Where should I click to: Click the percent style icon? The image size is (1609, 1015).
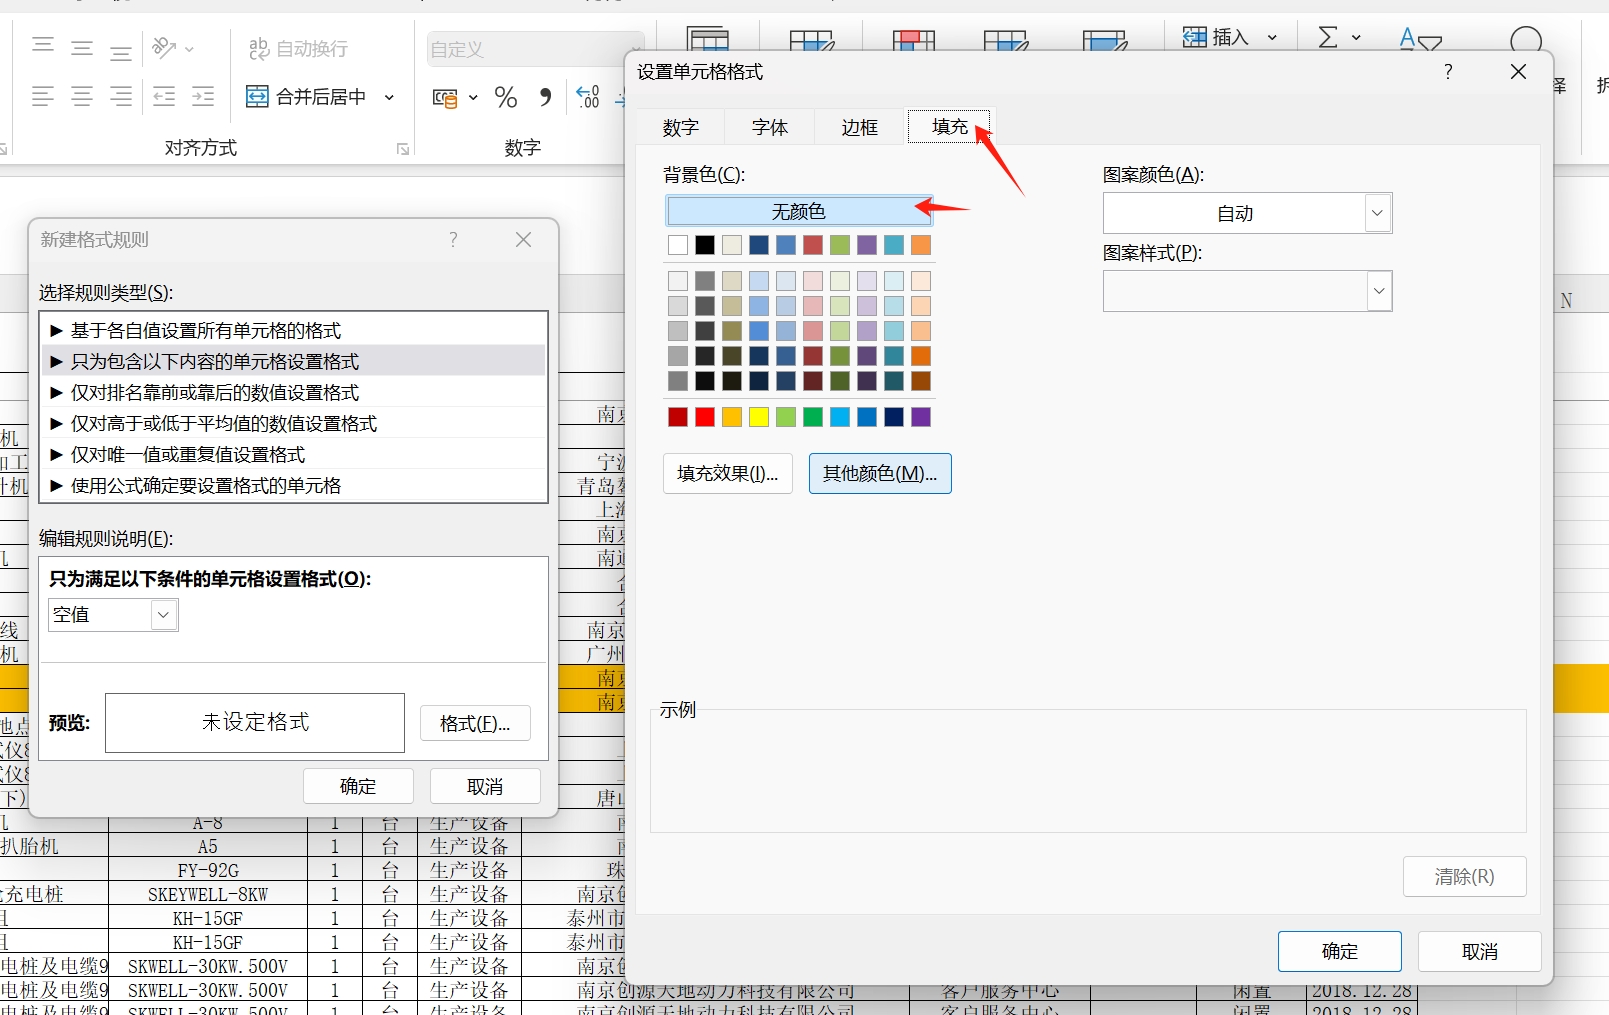[x=506, y=97]
